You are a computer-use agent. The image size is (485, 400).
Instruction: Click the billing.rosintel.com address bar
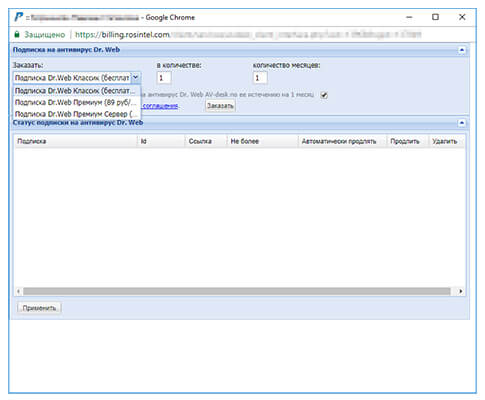pyautogui.click(x=248, y=35)
